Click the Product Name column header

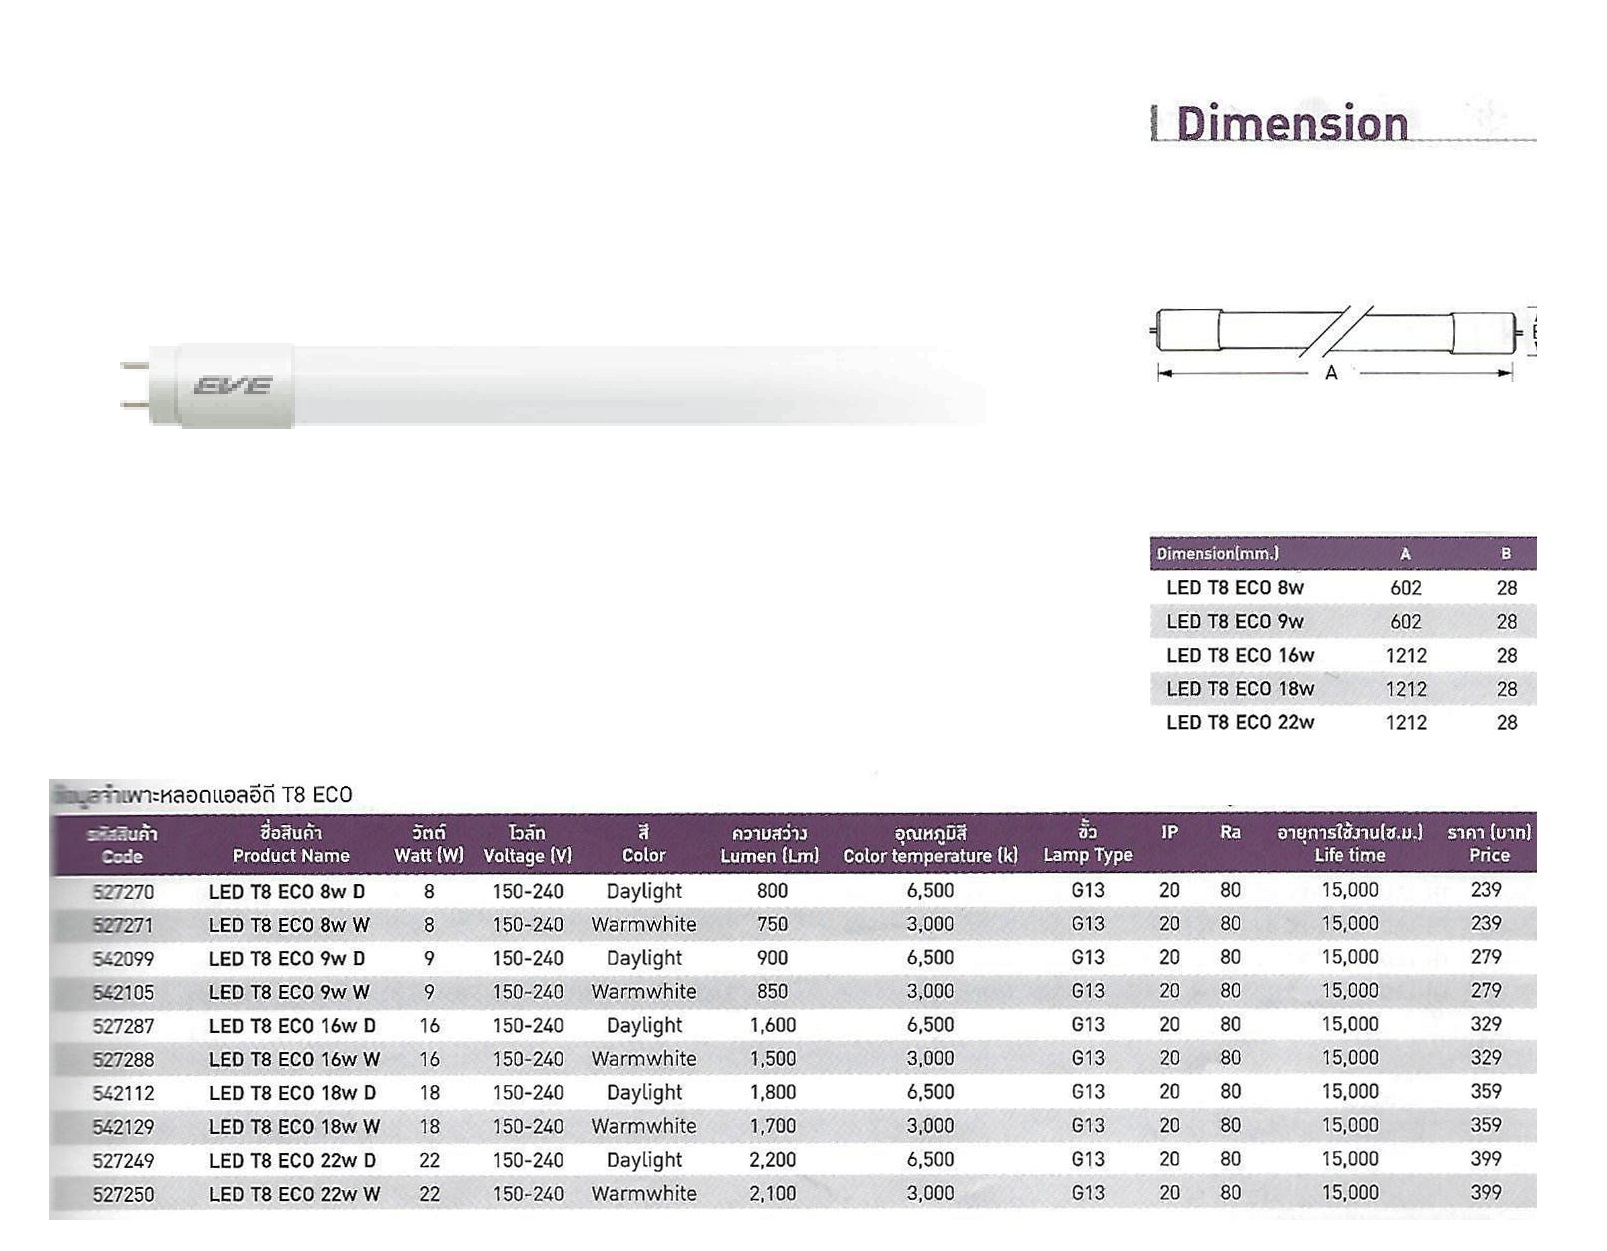point(291,844)
